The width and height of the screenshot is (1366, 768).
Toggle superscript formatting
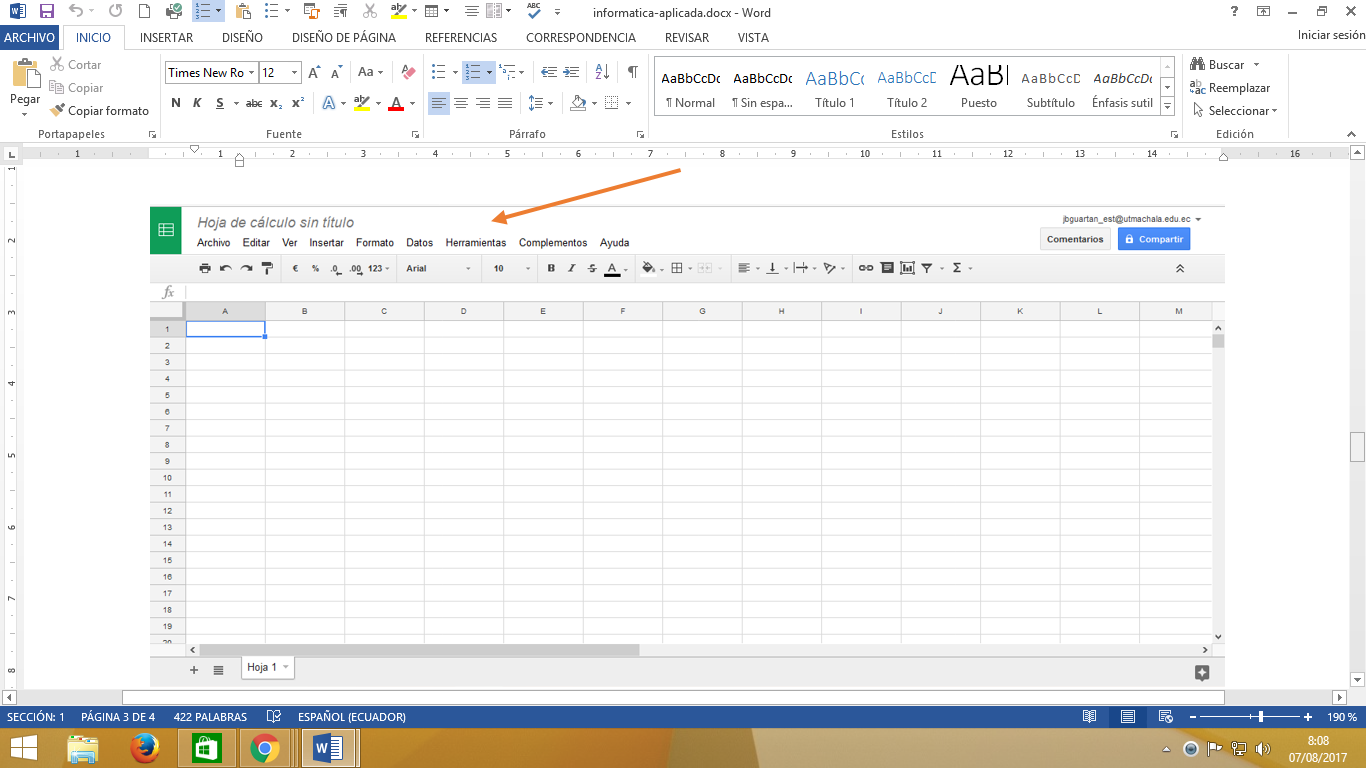(x=297, y=103)
